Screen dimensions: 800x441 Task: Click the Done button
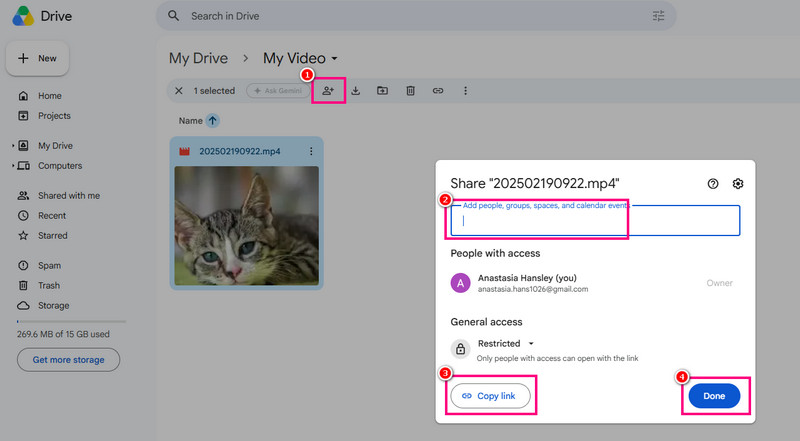click(x=714, y=396)
